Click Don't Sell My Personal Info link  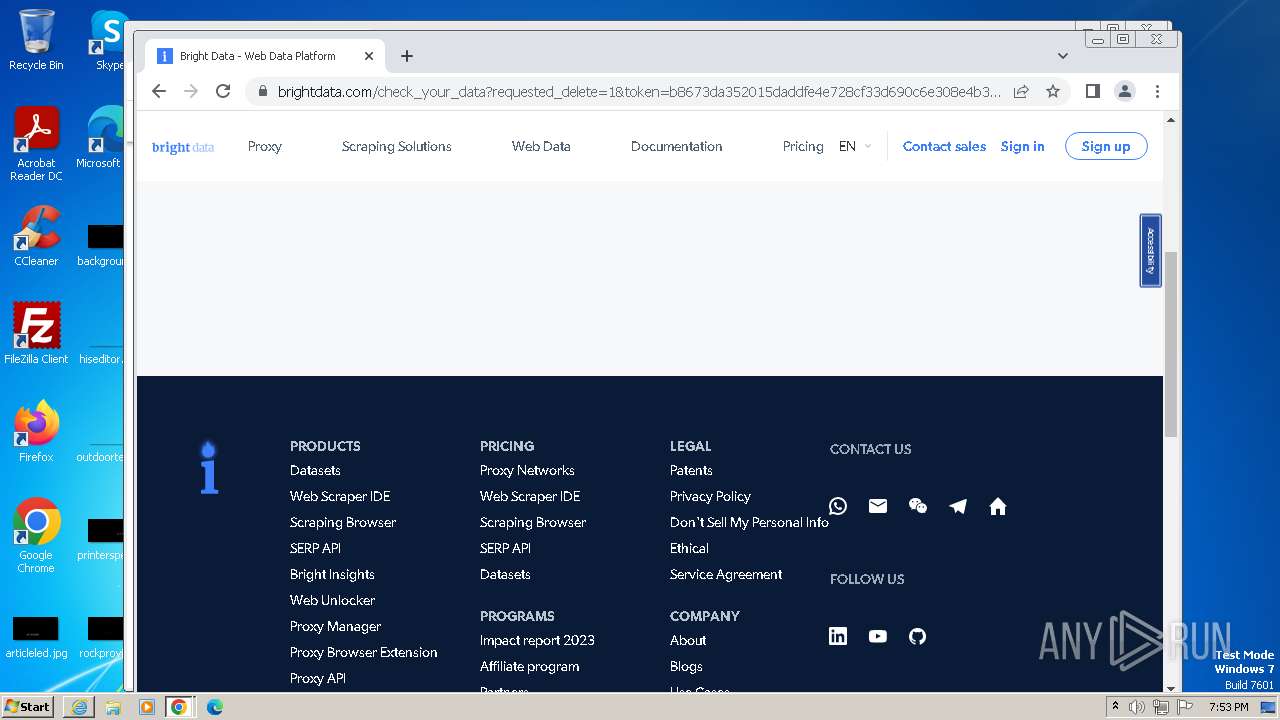tap(749, 522)
